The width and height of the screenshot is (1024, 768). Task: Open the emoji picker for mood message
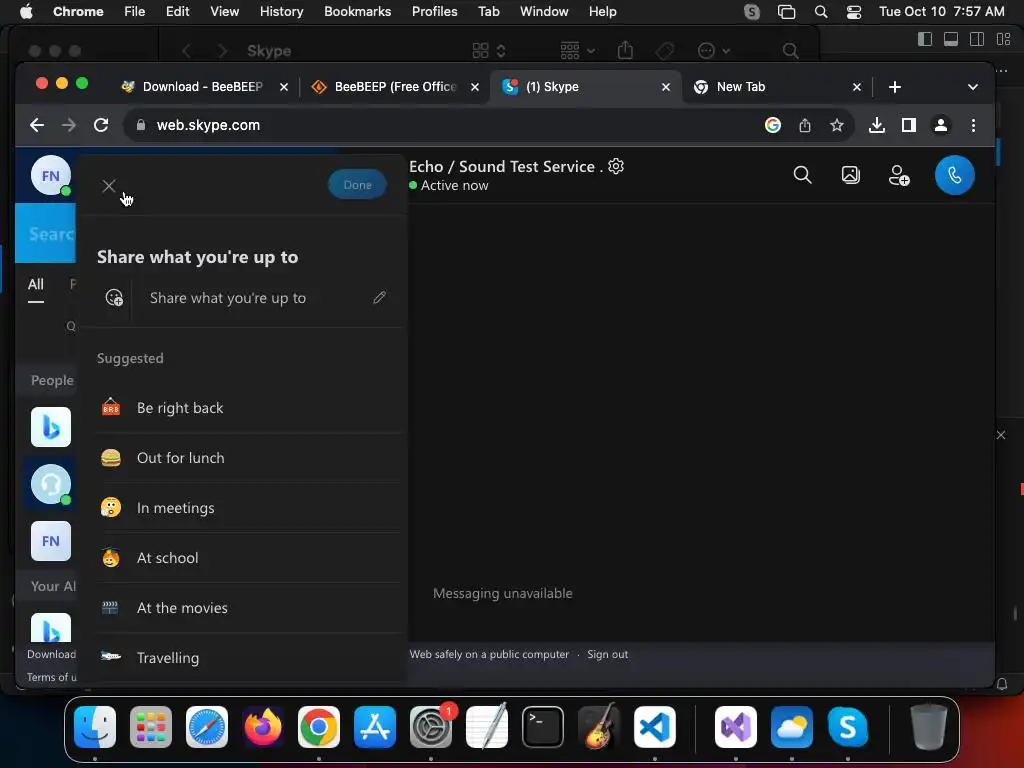(114, 298)
